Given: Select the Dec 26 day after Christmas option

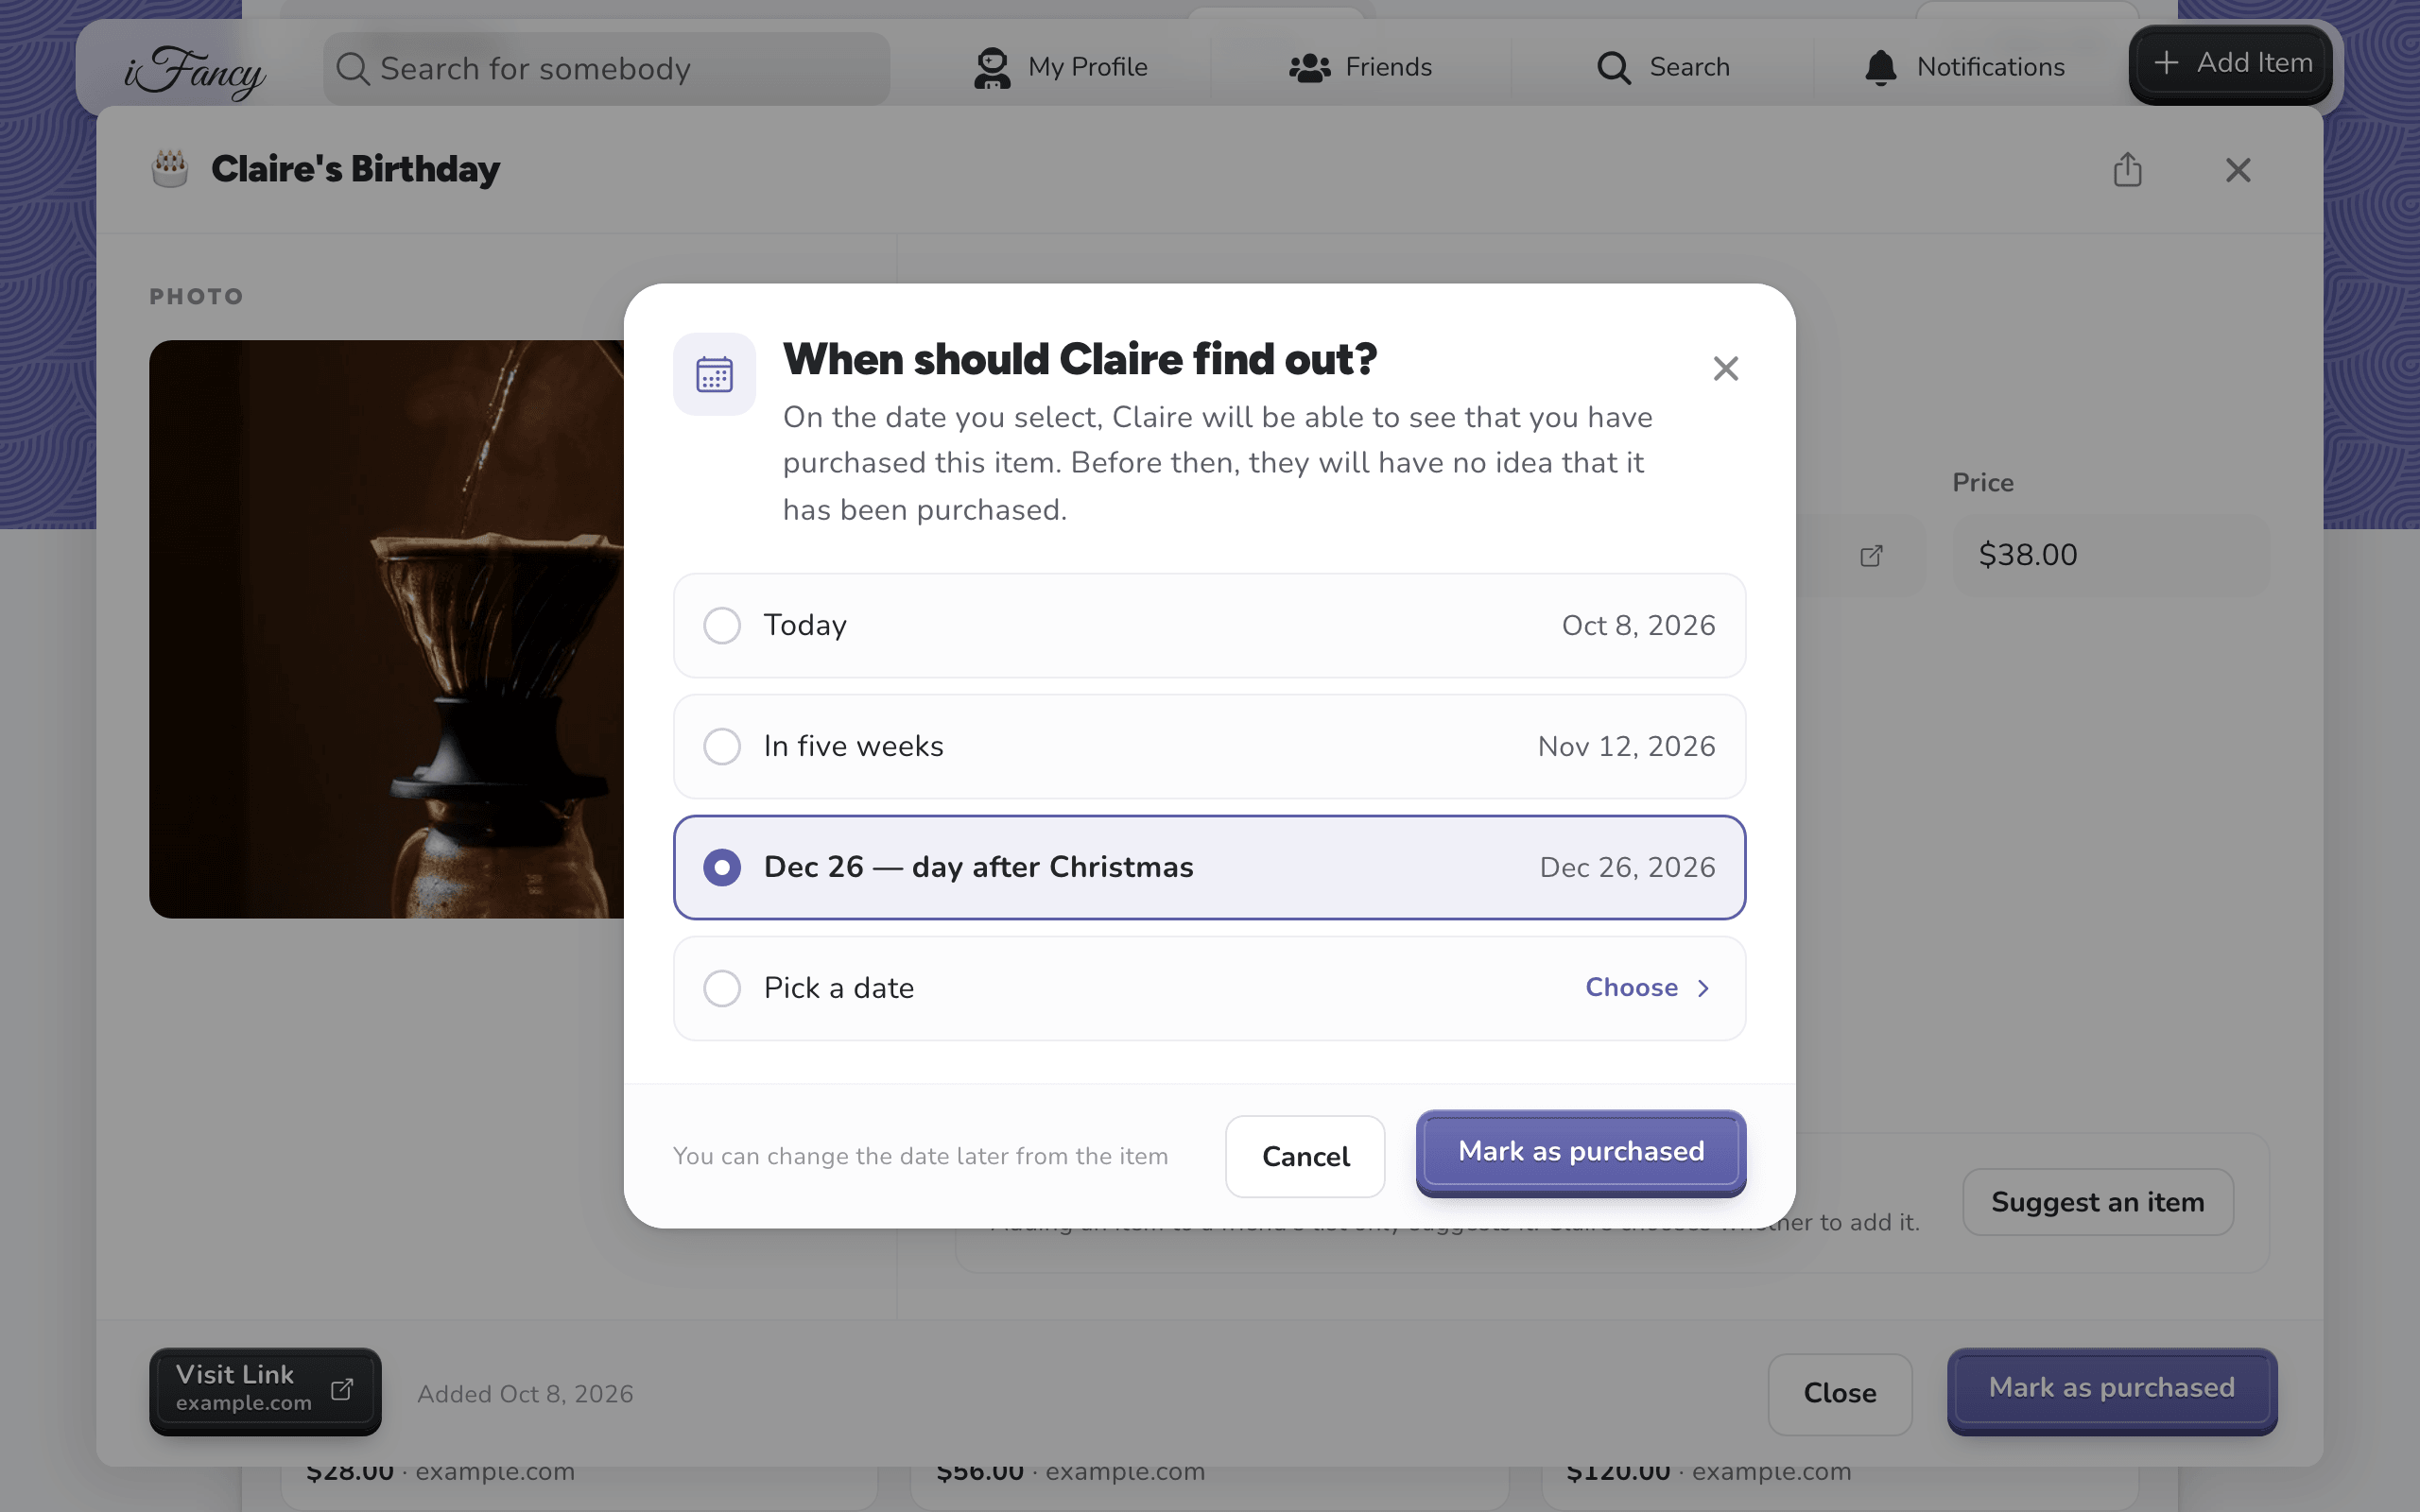Looking at the screenshot, I should pos(1209,867).
